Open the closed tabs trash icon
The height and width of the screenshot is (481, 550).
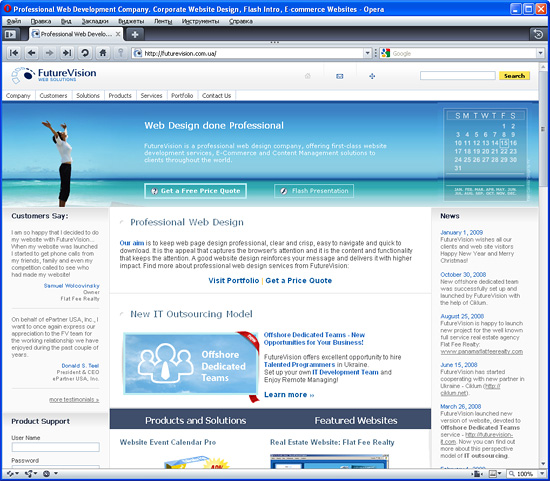pyautogui.click(x=538, y=34)
